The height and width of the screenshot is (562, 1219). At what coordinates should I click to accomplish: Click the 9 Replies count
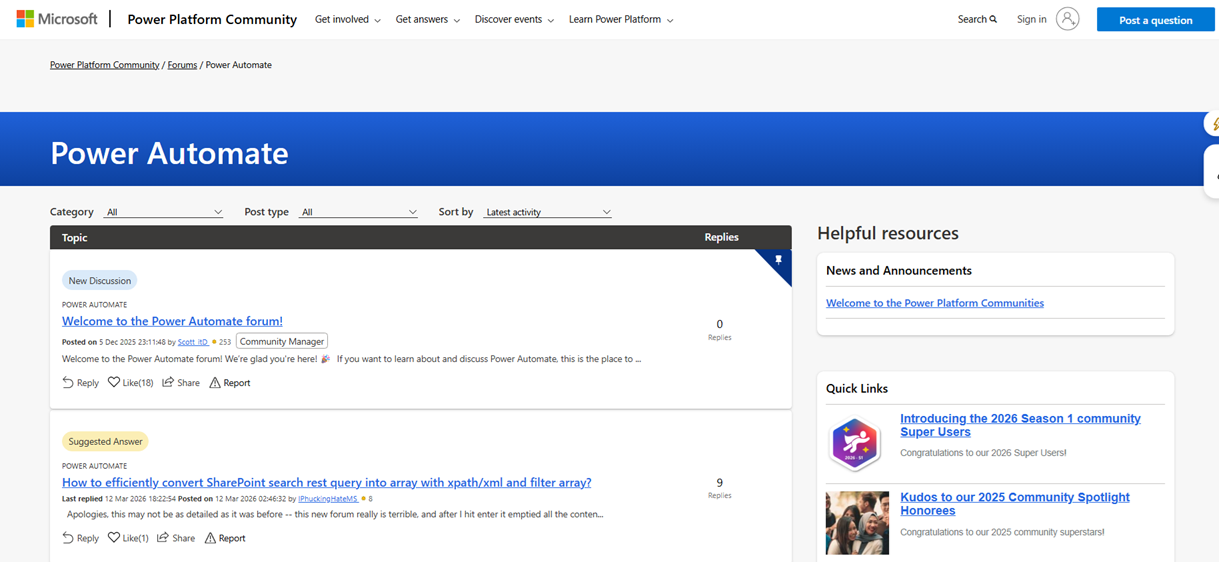720,488
